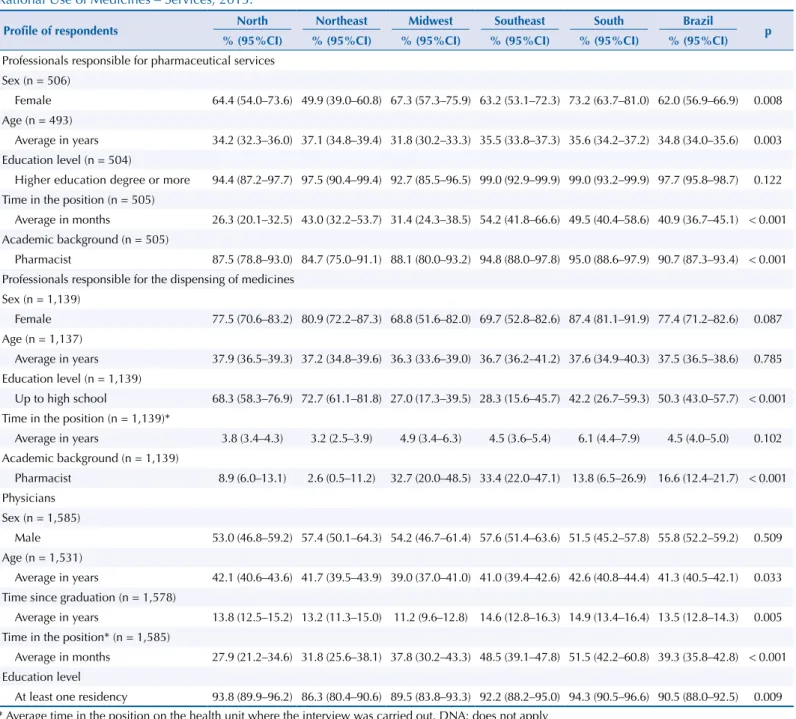Image resolution: width=796 pixels, height=719 pixels.
Task: Click Midwest value 39.0 (37.0–41.0)
Action: tap(430, 577)
